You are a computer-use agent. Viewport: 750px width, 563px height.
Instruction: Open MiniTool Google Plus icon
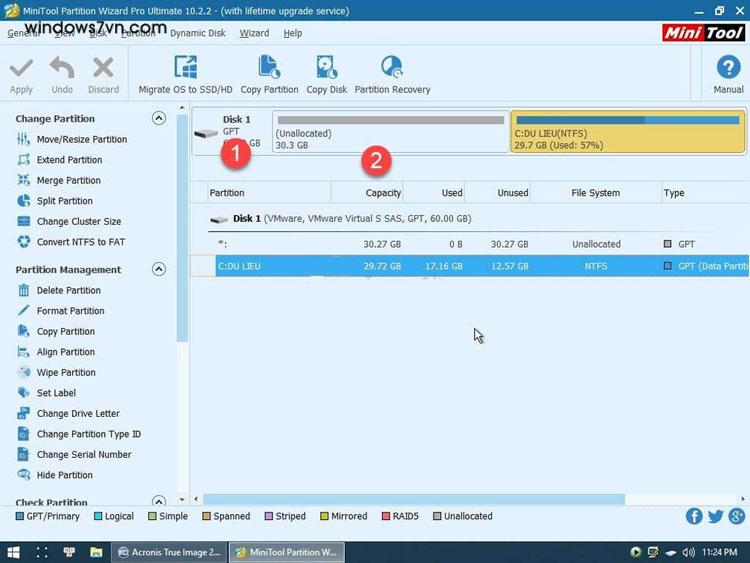pyautogui.click(x=737, y=516)
